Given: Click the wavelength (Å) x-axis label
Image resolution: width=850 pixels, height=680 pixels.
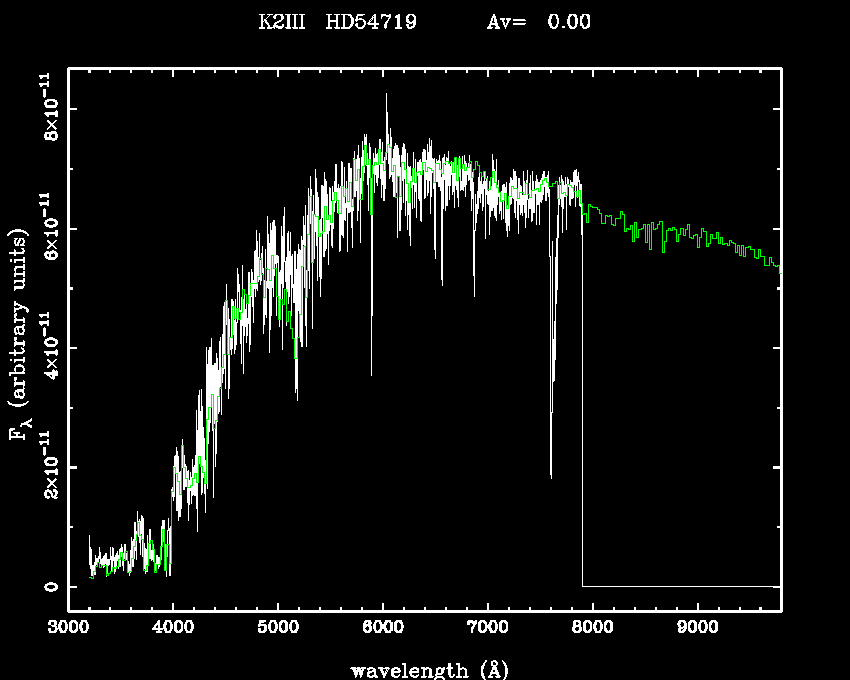Looking at the screenshot, I should (x=425, y=669).
